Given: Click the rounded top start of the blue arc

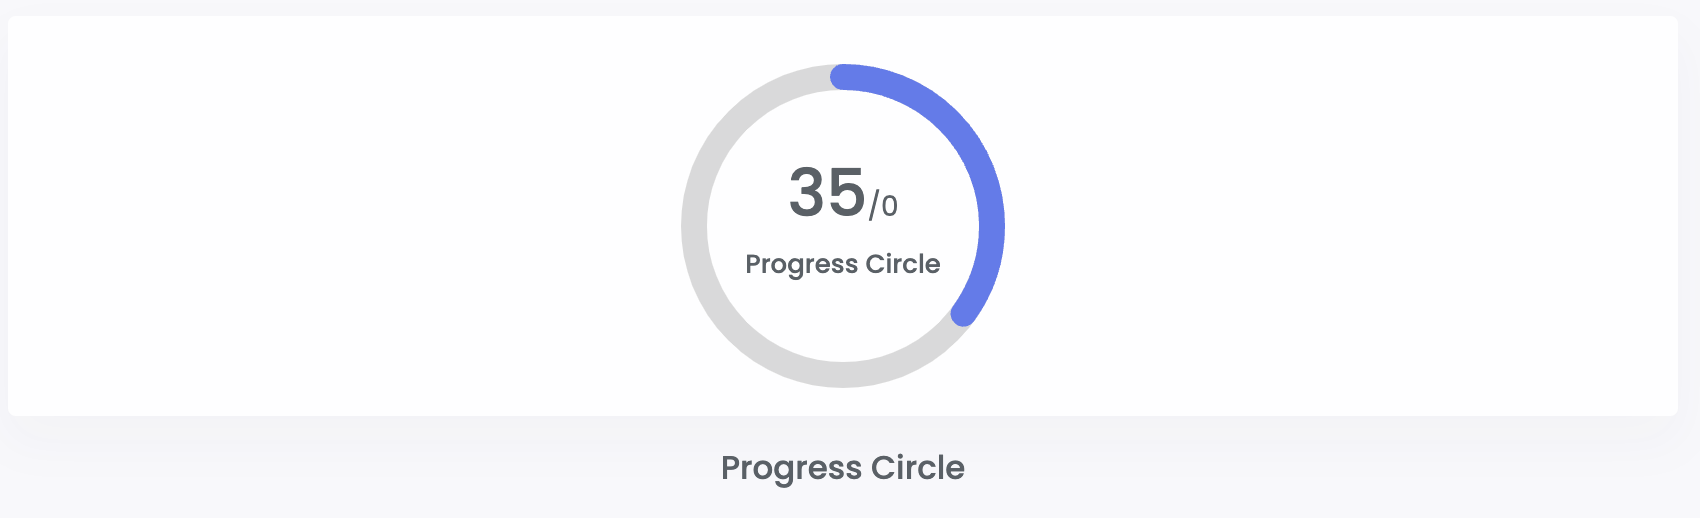Looking at the screenshot, I should pyautogui.click(x=844, y=77).
